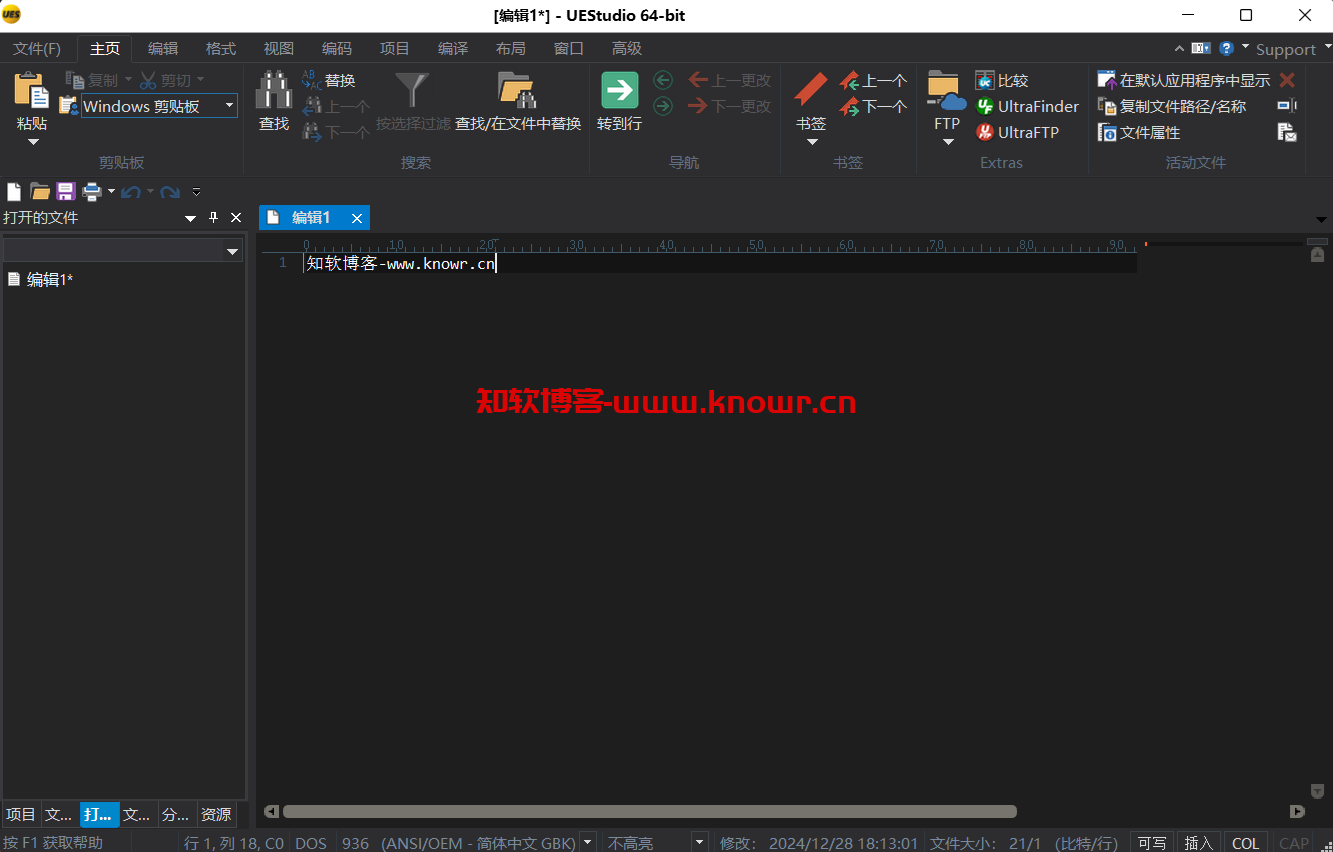Click the Cut (剪切) scissors icon
The image size is (1333, 852).
point(148,80)
